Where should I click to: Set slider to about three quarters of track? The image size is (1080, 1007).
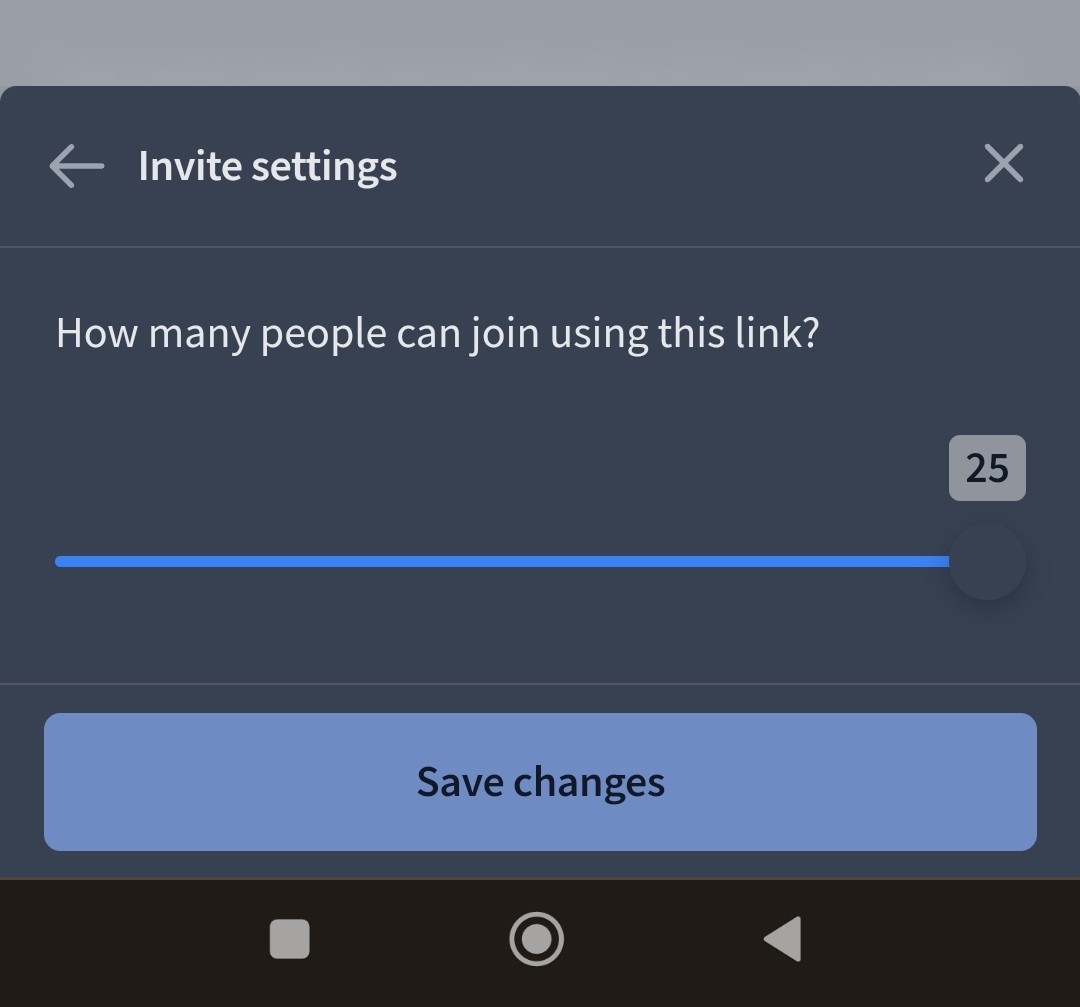726,562
